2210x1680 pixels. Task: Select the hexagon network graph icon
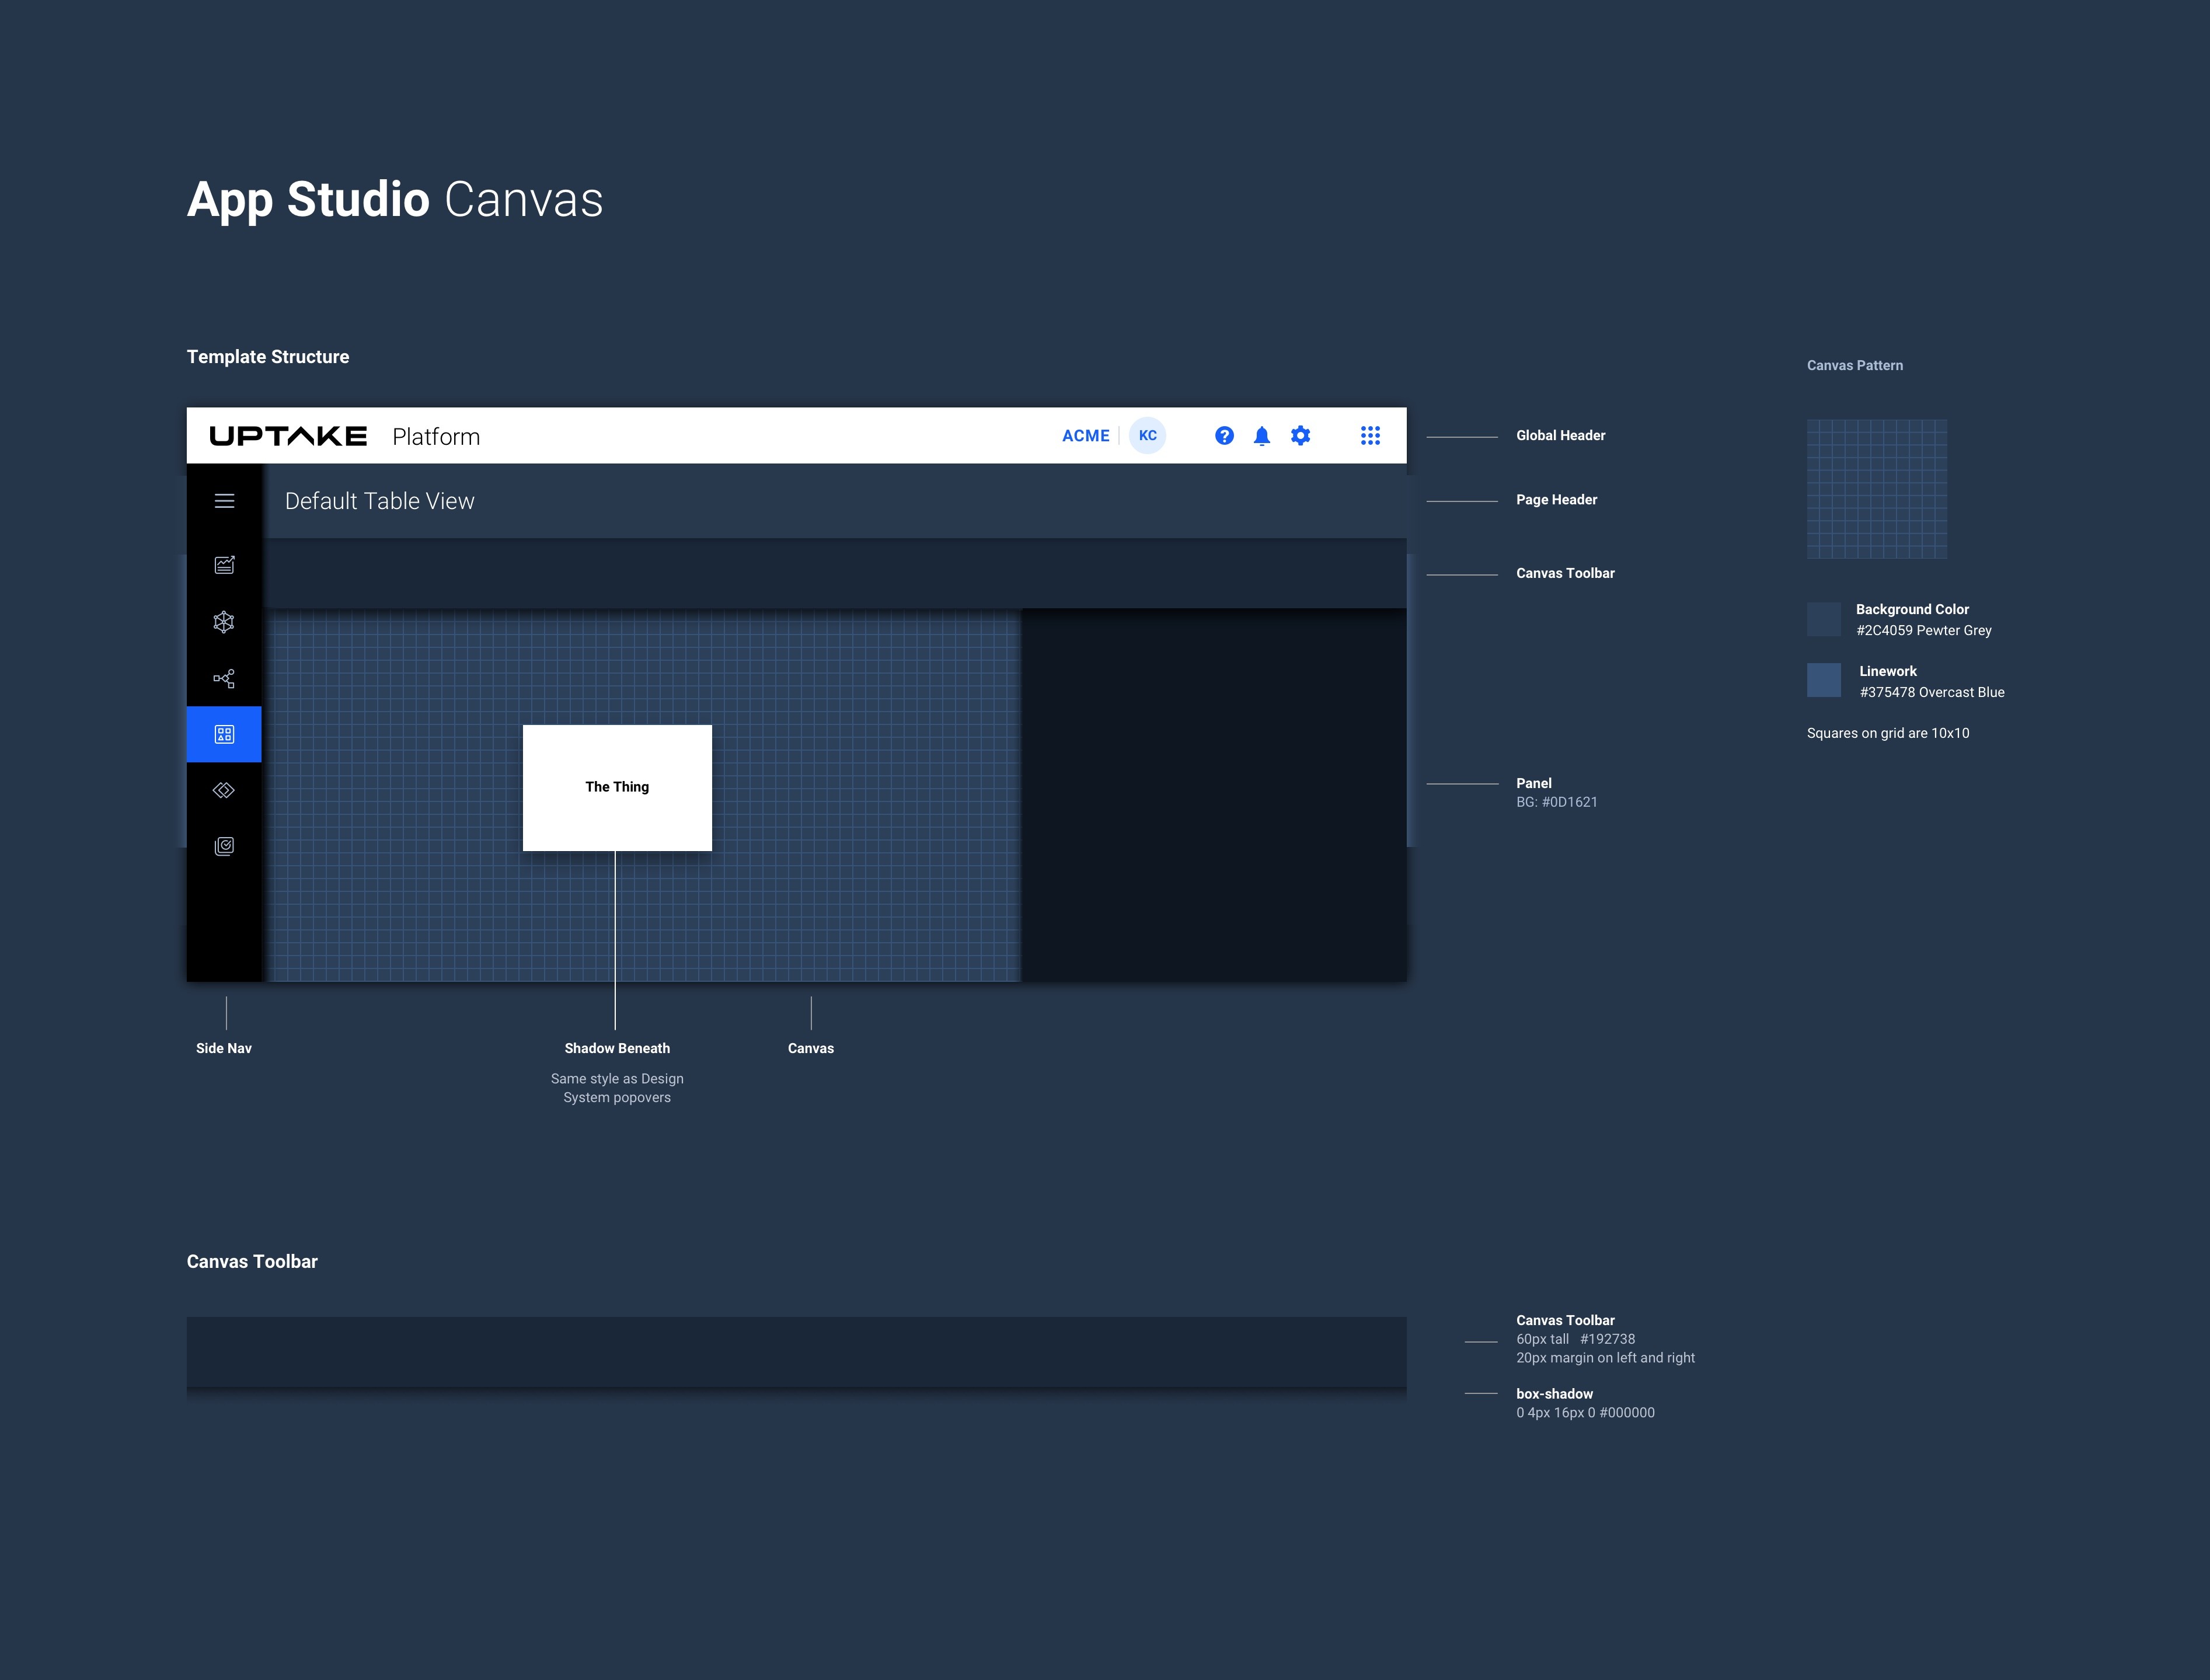coord(224,622)
